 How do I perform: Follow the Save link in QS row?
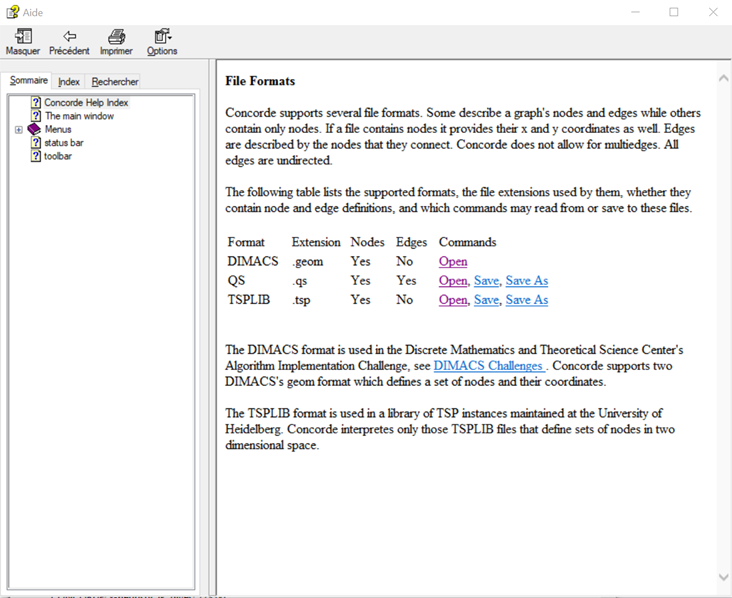[x=486, y=281]
